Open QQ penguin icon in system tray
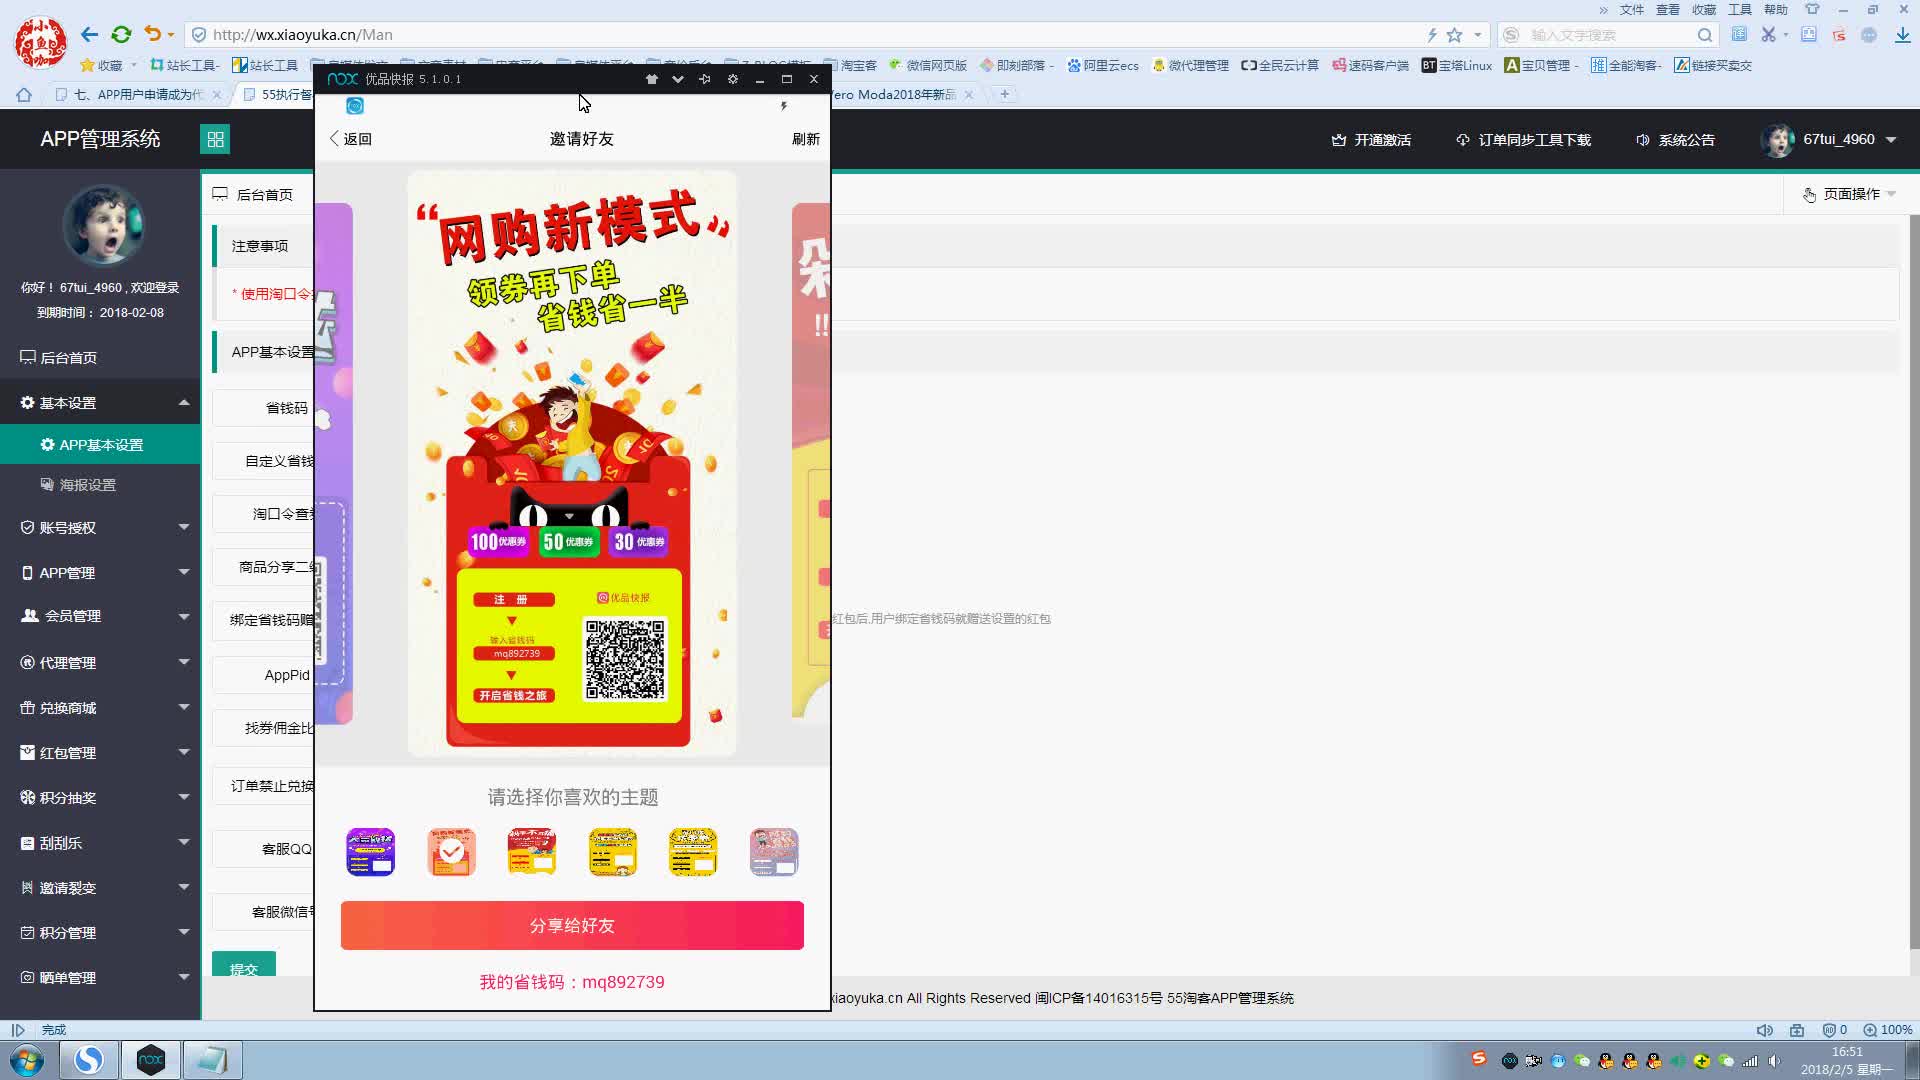The image size is (1920, 1080). pos(1605,1061)
